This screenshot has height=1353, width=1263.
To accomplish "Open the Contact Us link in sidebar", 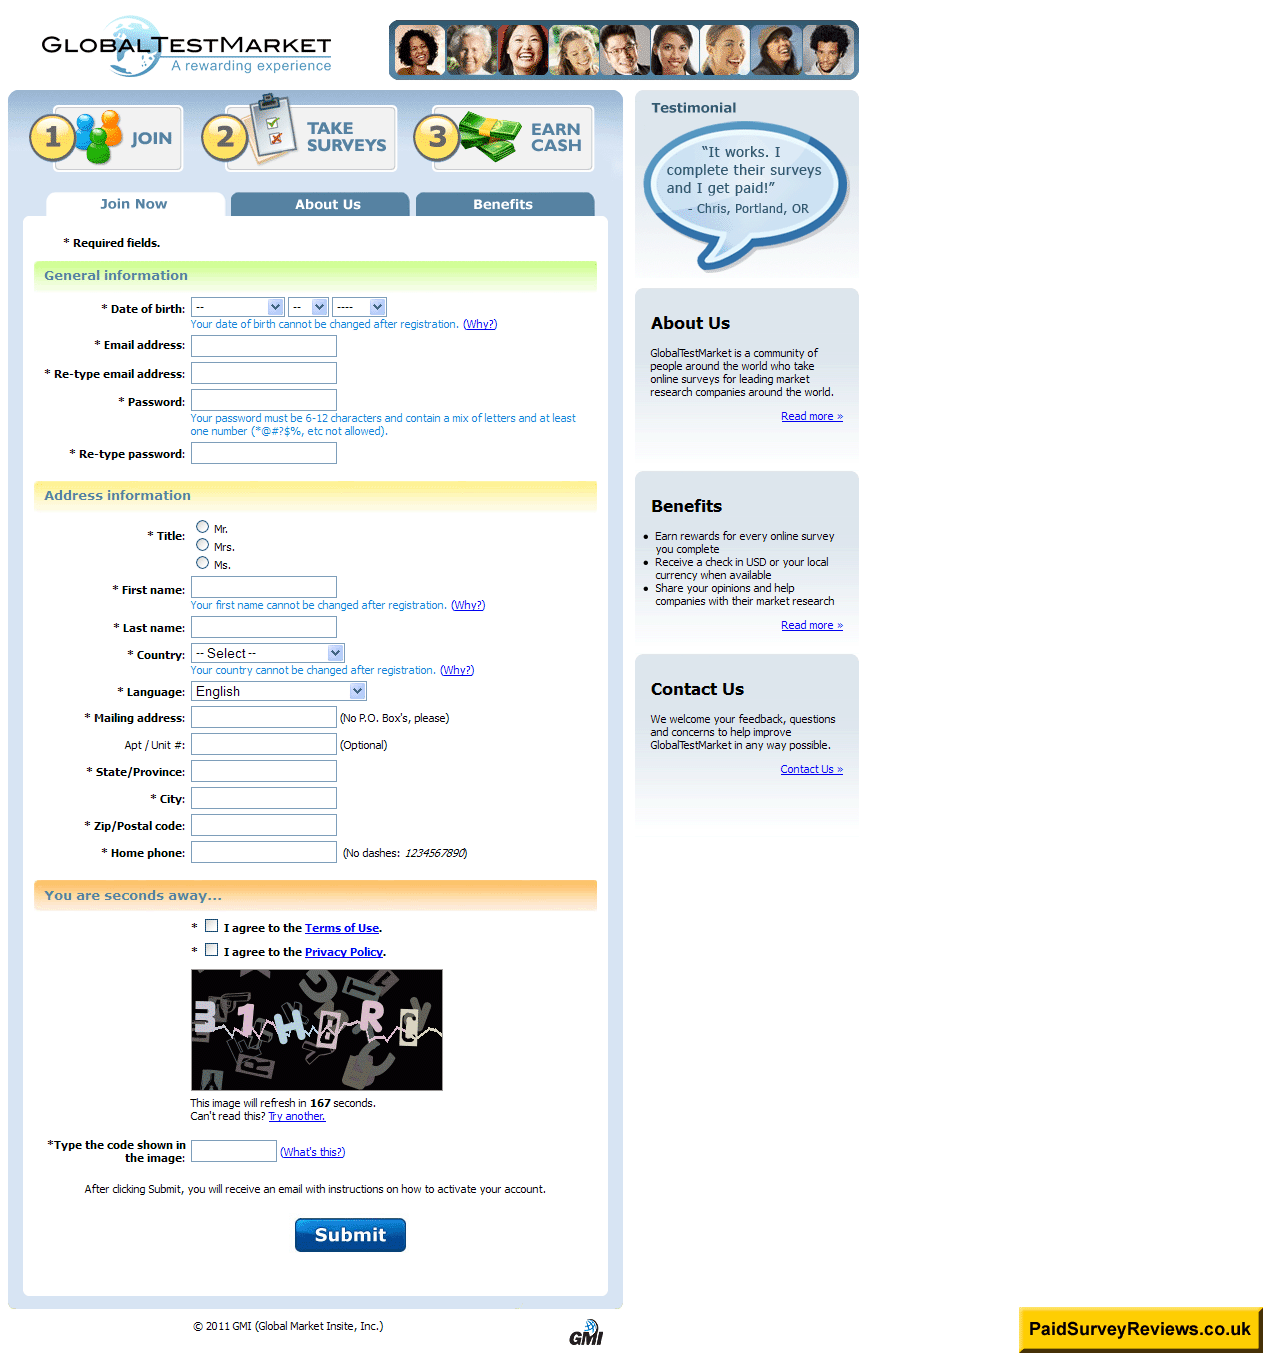I will tap(812, 769).
